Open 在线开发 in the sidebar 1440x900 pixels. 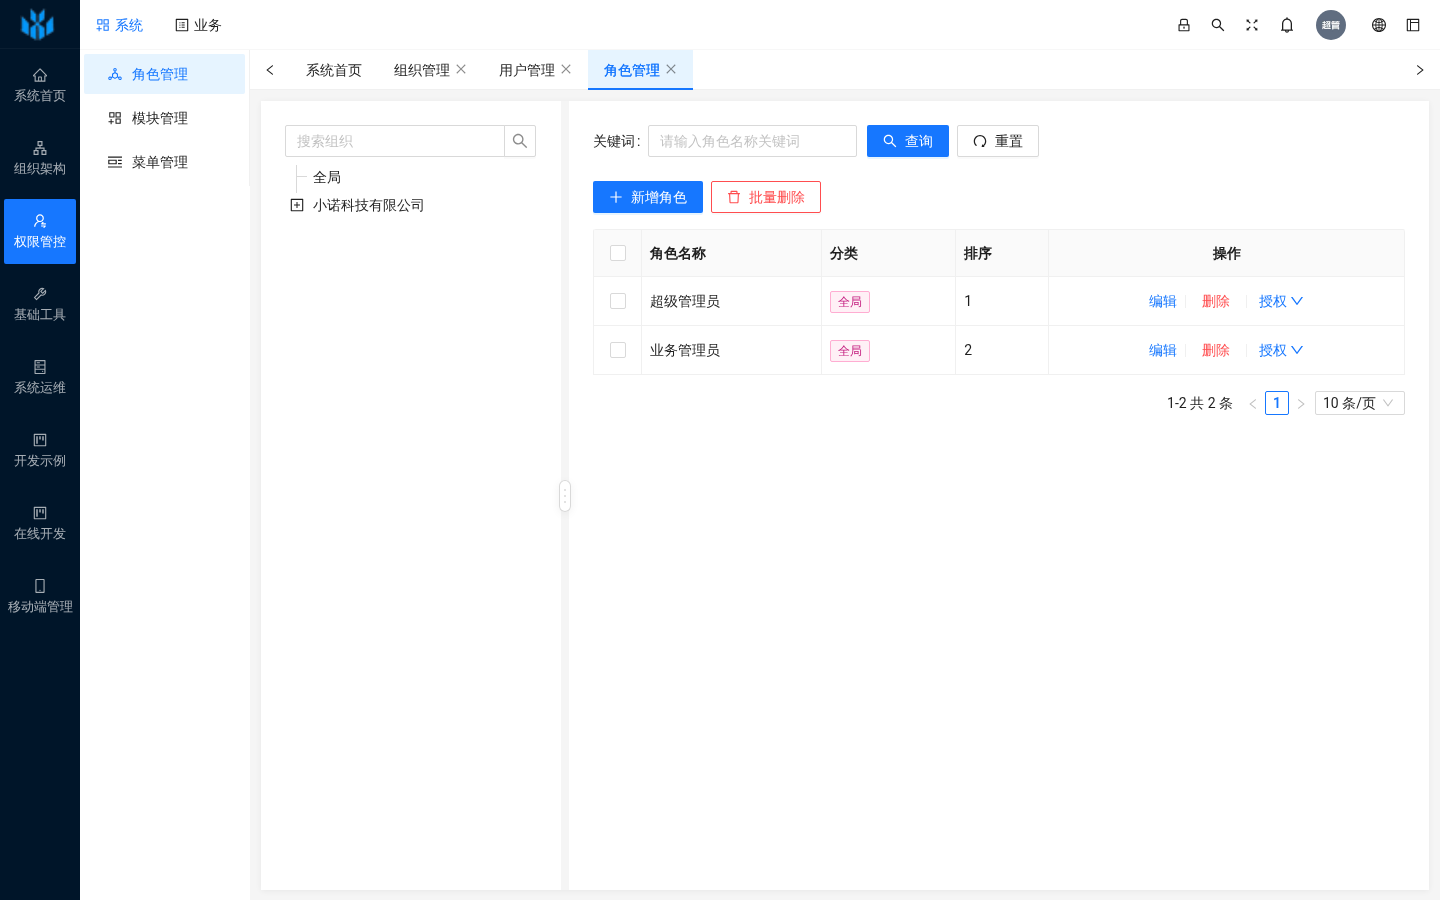click(x=40, y=524)
